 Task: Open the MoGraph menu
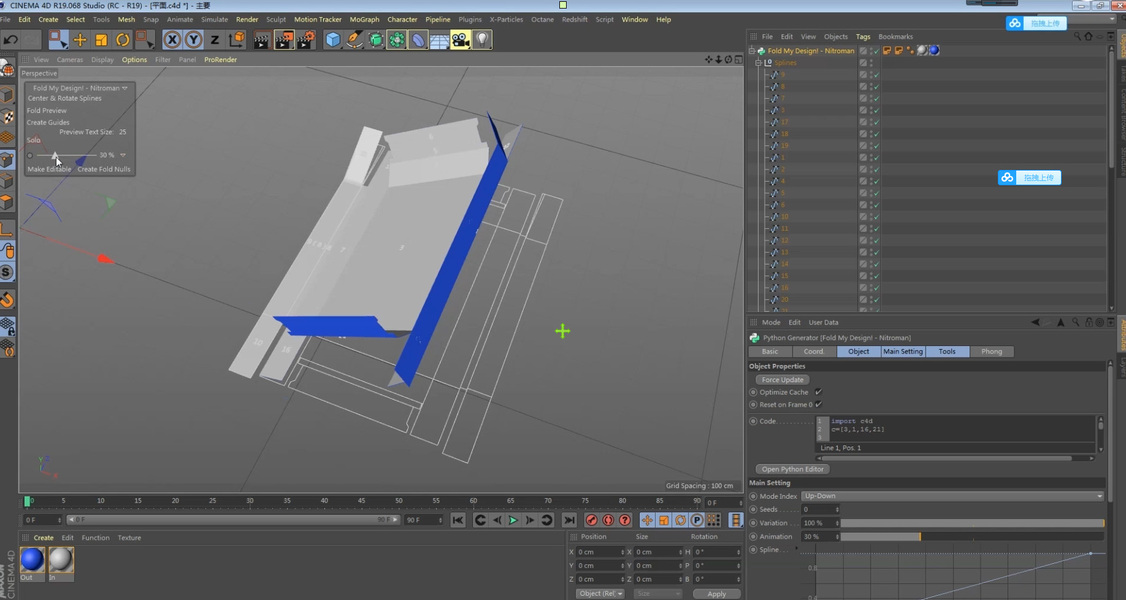pyautogui.click(x=364, y=19)
